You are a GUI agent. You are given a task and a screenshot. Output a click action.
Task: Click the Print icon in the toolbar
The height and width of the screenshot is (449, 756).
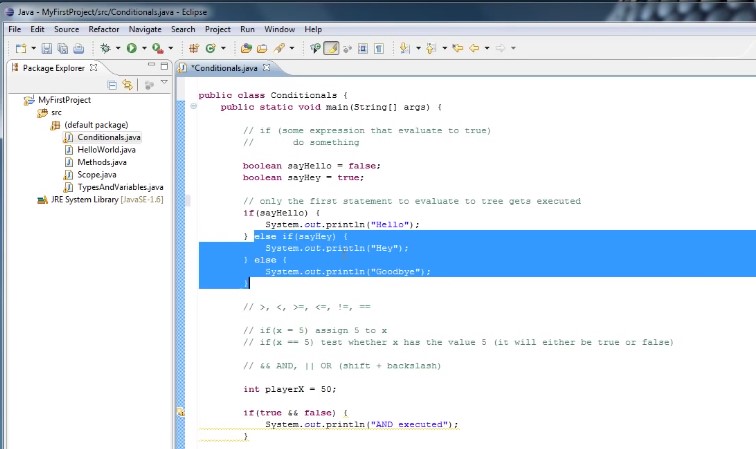(77, 48)
